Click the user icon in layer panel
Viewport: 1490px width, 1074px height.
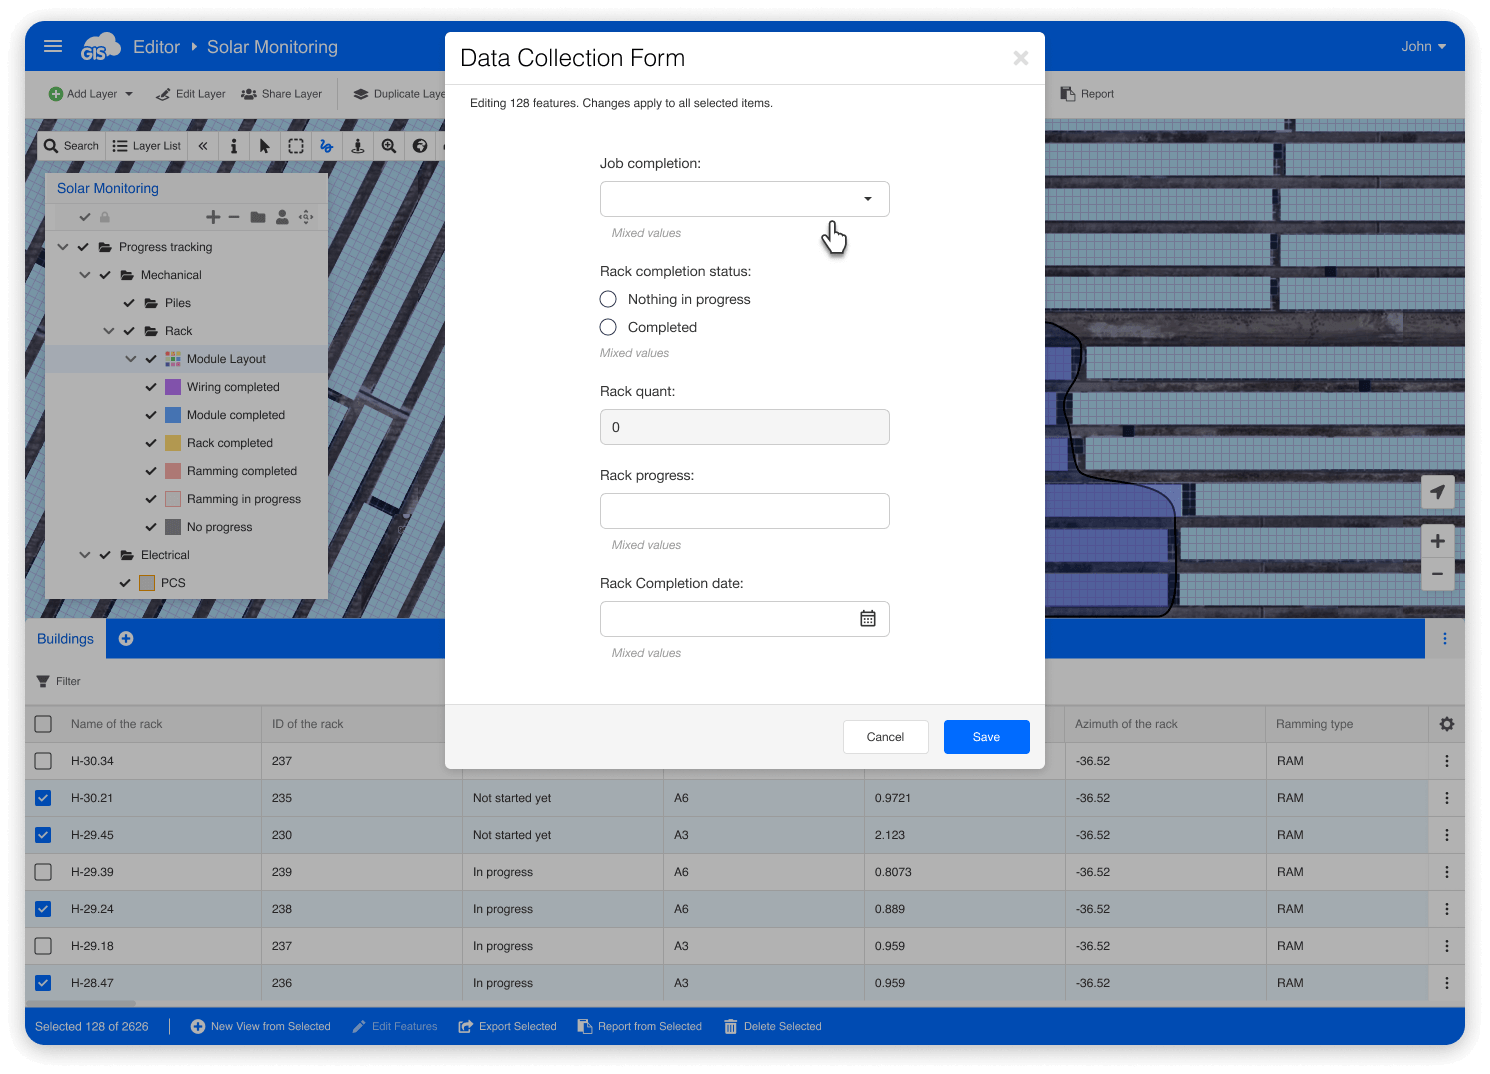coord(282,217)
